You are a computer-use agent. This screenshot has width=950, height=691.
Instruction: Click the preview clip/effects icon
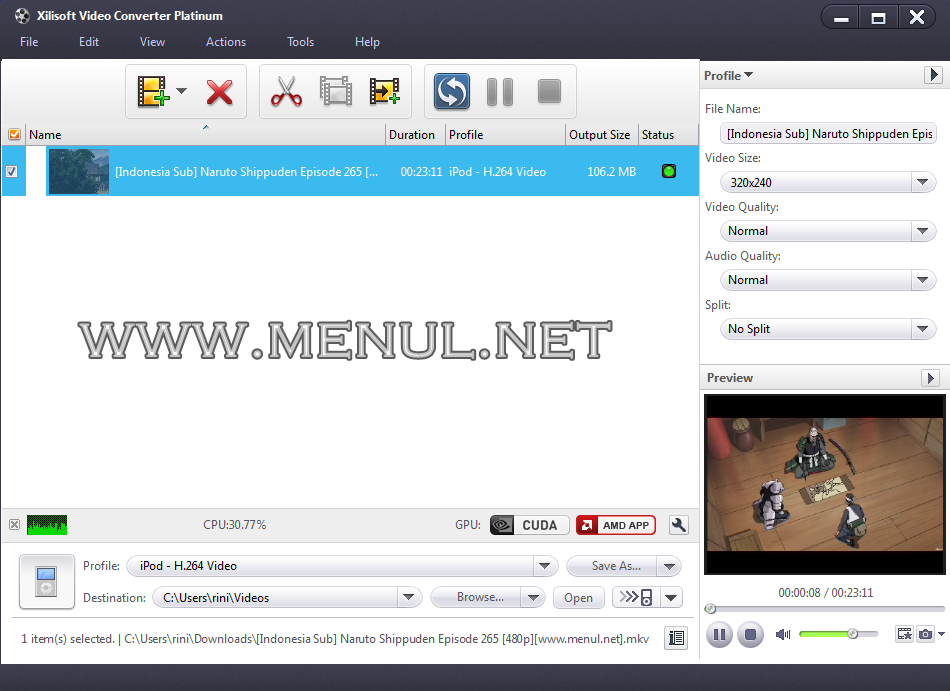[x=905, y=634]
